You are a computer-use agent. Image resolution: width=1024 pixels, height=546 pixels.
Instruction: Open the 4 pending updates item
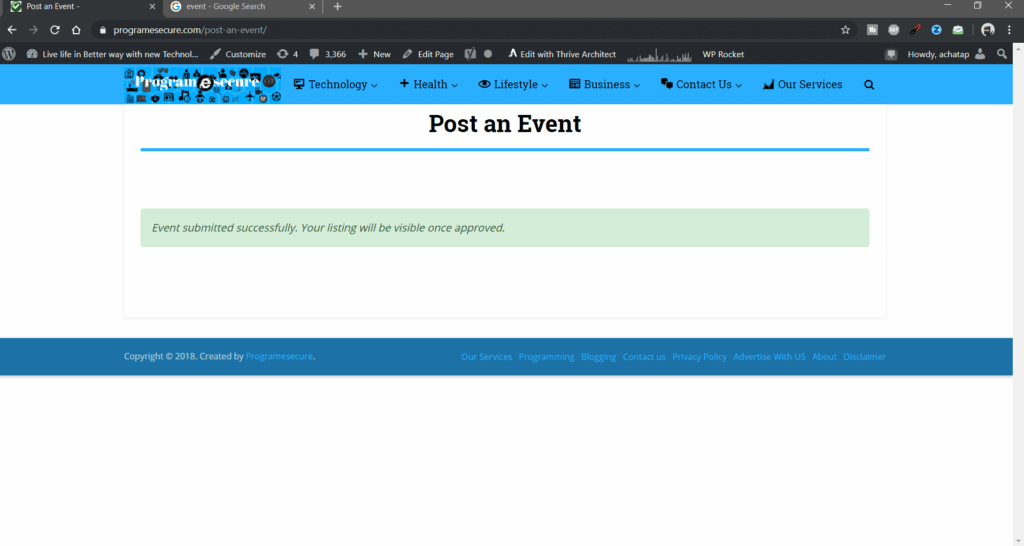tap(287, 54)
